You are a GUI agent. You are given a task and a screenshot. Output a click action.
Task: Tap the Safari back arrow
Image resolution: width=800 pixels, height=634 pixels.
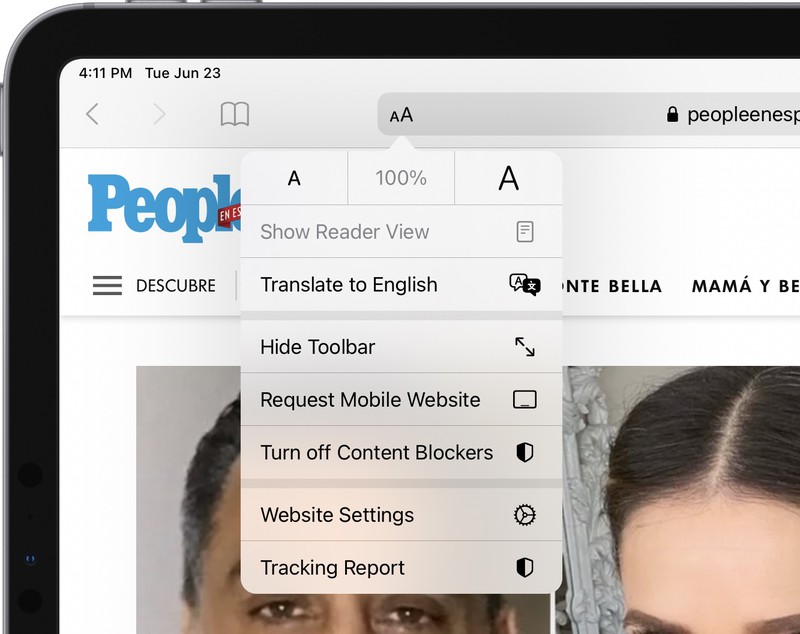92,114
